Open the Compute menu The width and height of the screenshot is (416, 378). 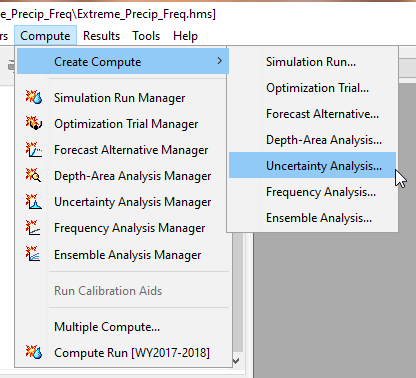tap(45, 36)
